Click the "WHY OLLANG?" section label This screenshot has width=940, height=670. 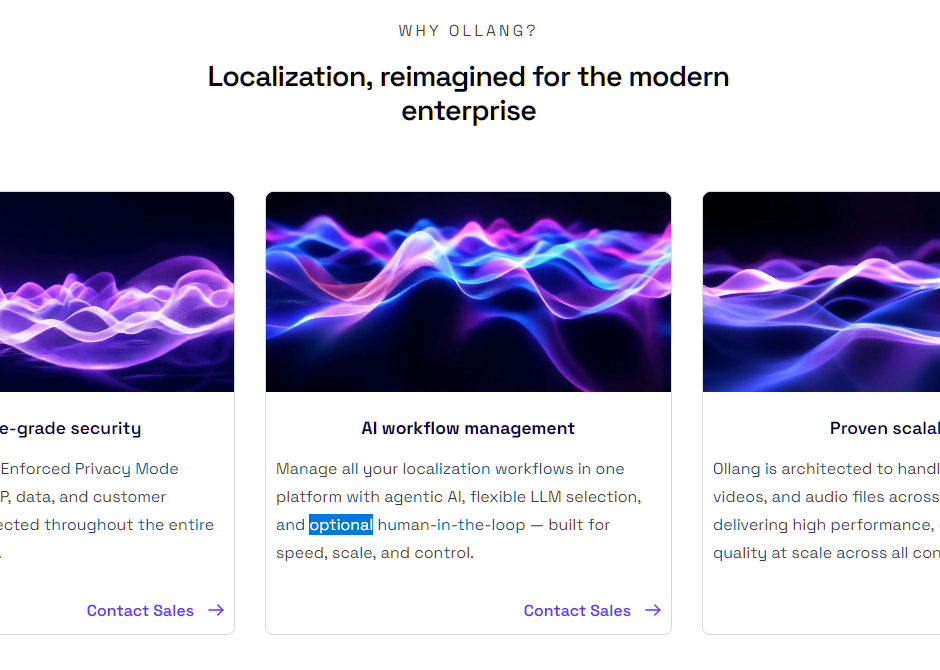[x=468, y=31]
